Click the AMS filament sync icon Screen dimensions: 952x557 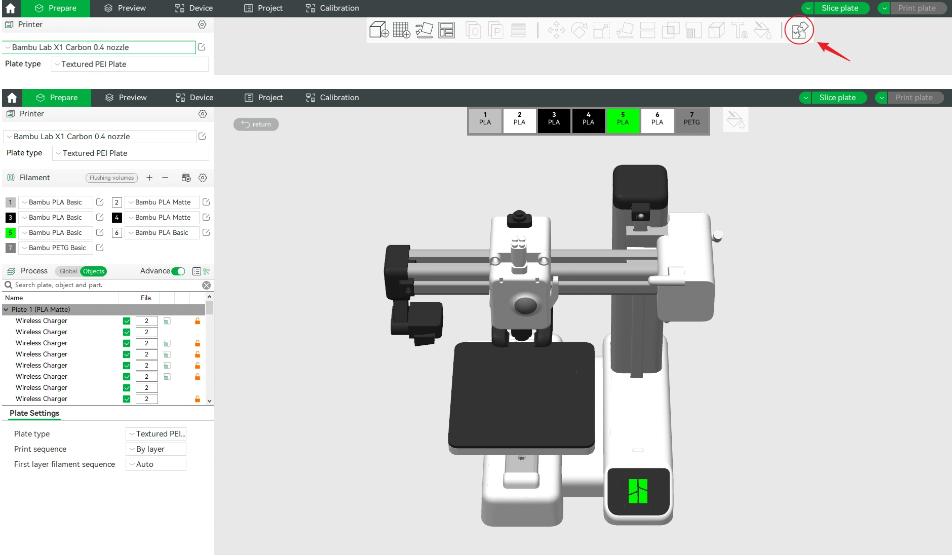(186, 177)
